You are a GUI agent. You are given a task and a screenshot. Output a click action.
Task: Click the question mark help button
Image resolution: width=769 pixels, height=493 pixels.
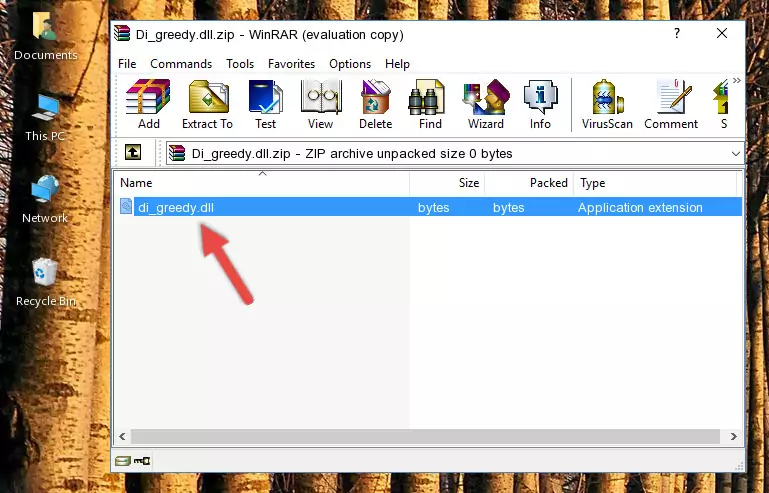pyautogui.click(x=677, y=33)
